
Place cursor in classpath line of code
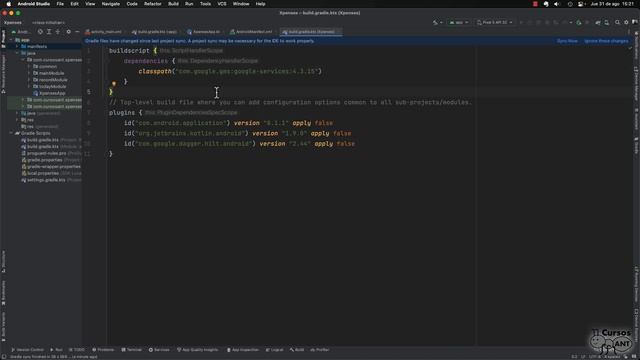point(230,71)
